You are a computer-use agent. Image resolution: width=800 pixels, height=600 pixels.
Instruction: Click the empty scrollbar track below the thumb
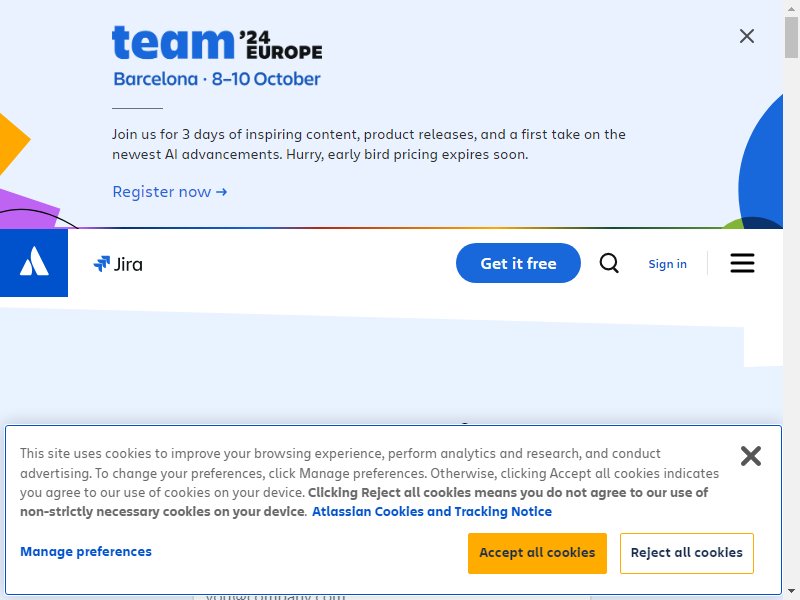coord(791,321)
